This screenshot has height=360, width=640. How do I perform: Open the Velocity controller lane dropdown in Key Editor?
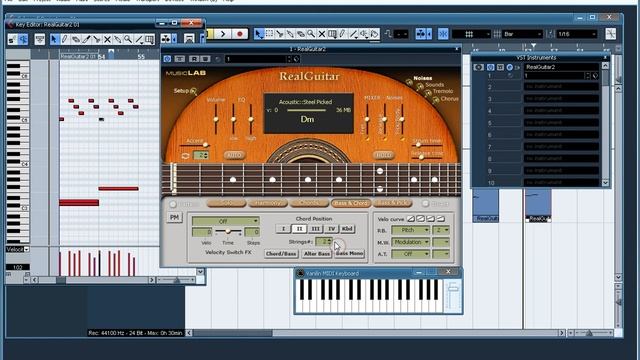tap(17, 249)
